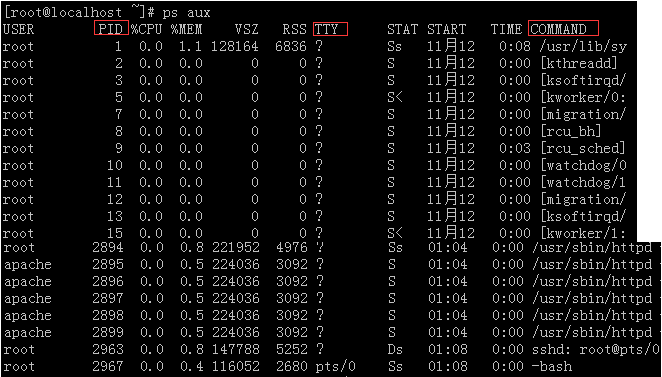Click PID 2897 of apache
662x377 pixels.
point(108,298)
